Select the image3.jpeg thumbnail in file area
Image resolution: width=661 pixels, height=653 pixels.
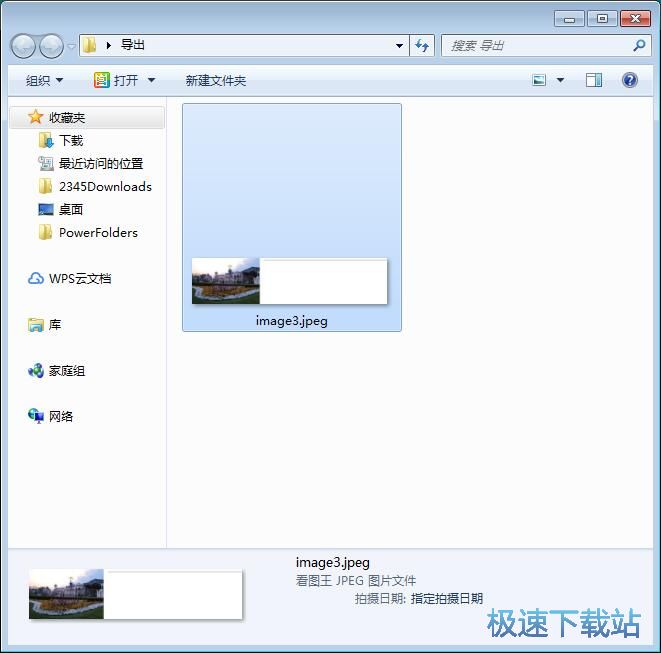289,281
